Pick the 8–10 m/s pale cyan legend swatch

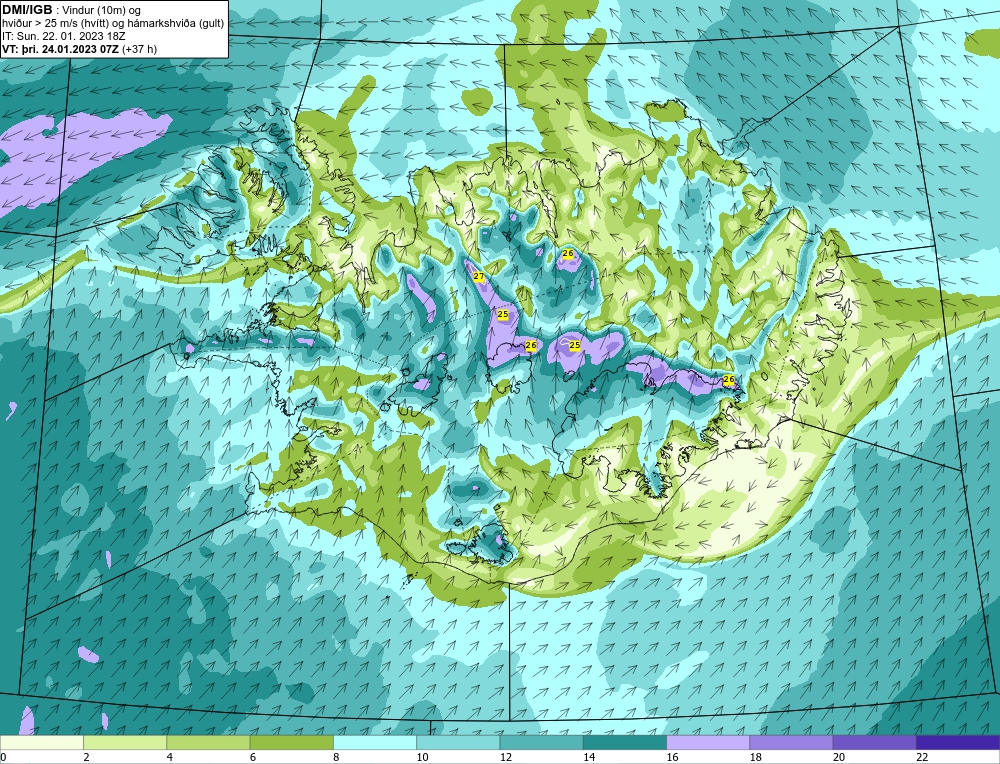click(x=375, y=742)
